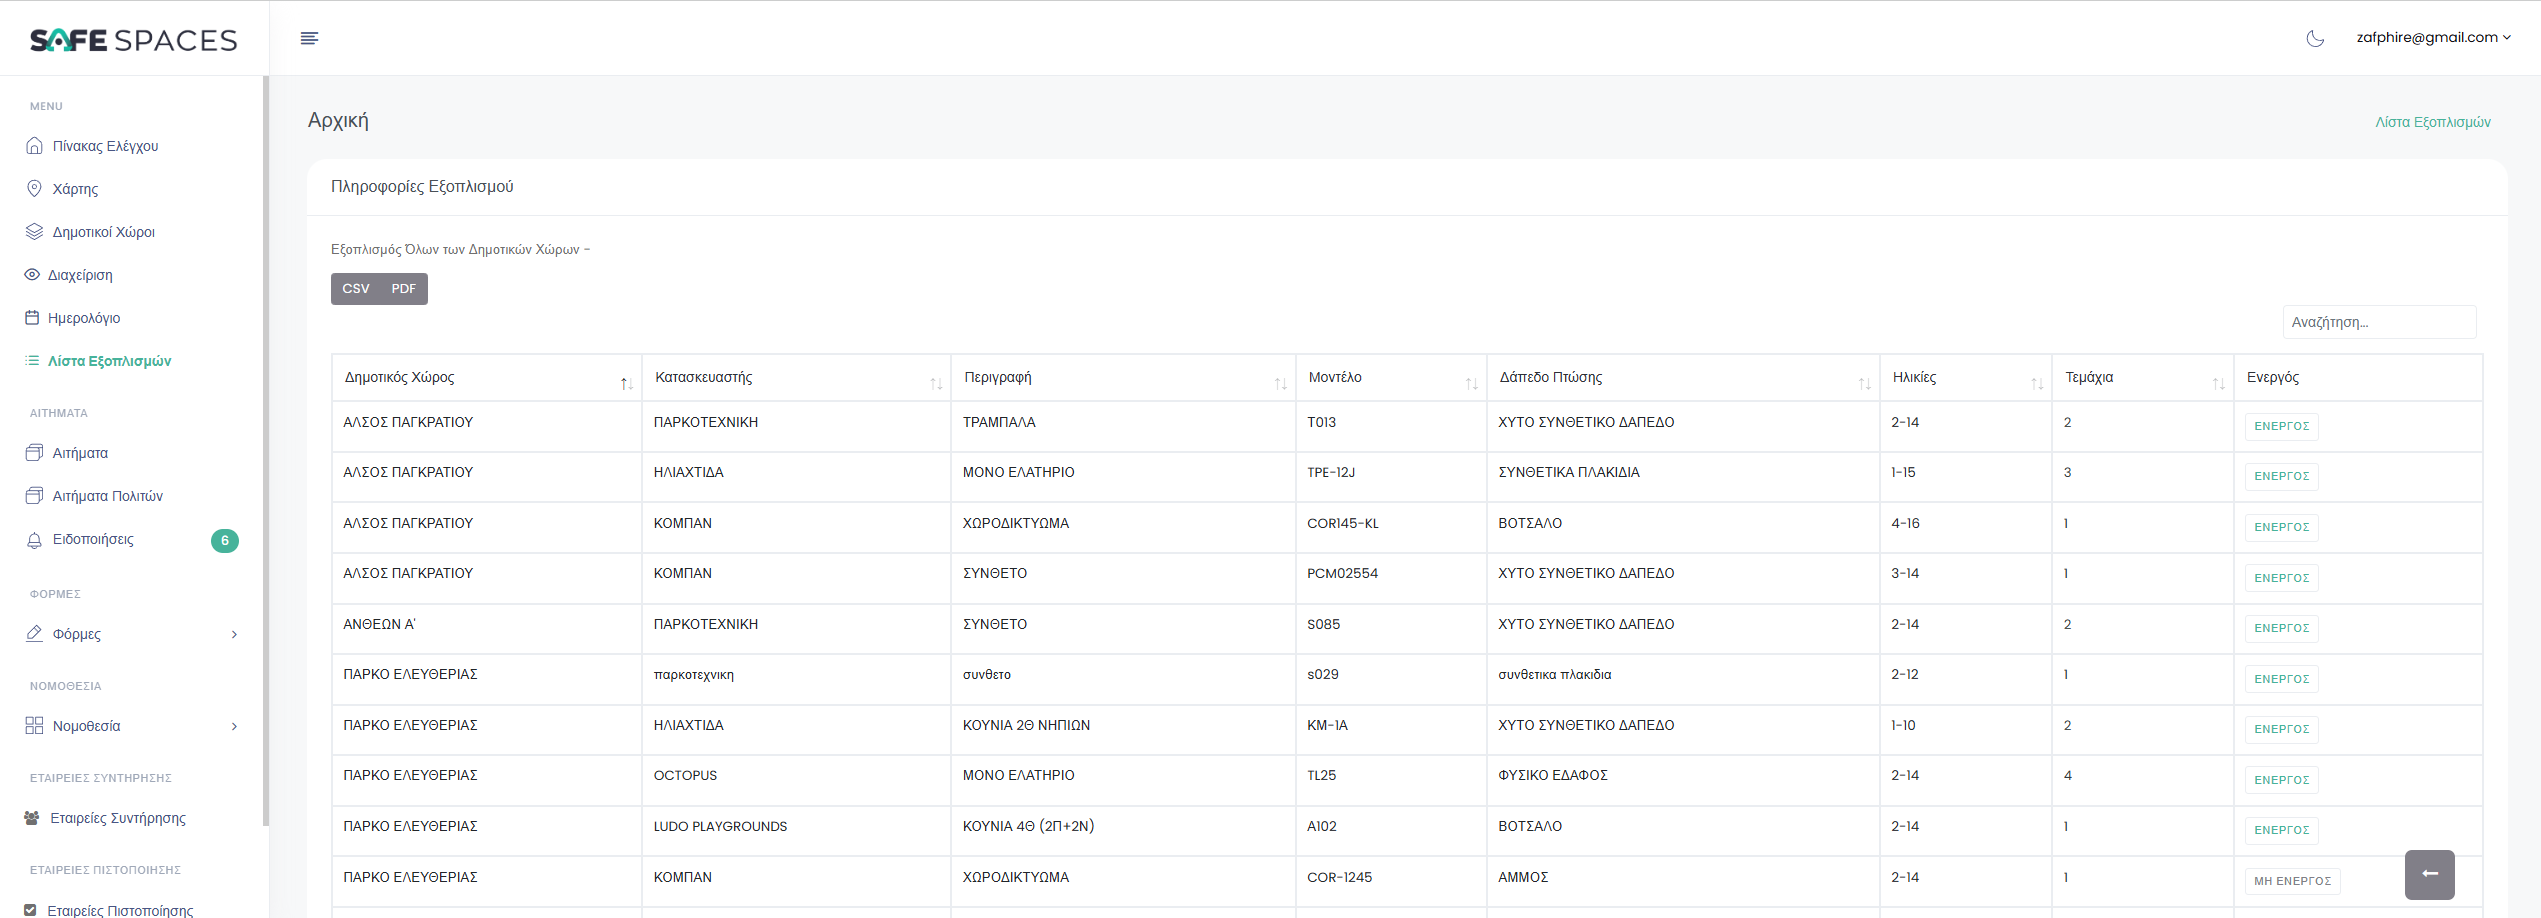The width and height of the screenshot is (2541, 918).
Task: Click the Λίστα Εξοπλισμών breadcrumb link
Action: point(2432,122)
